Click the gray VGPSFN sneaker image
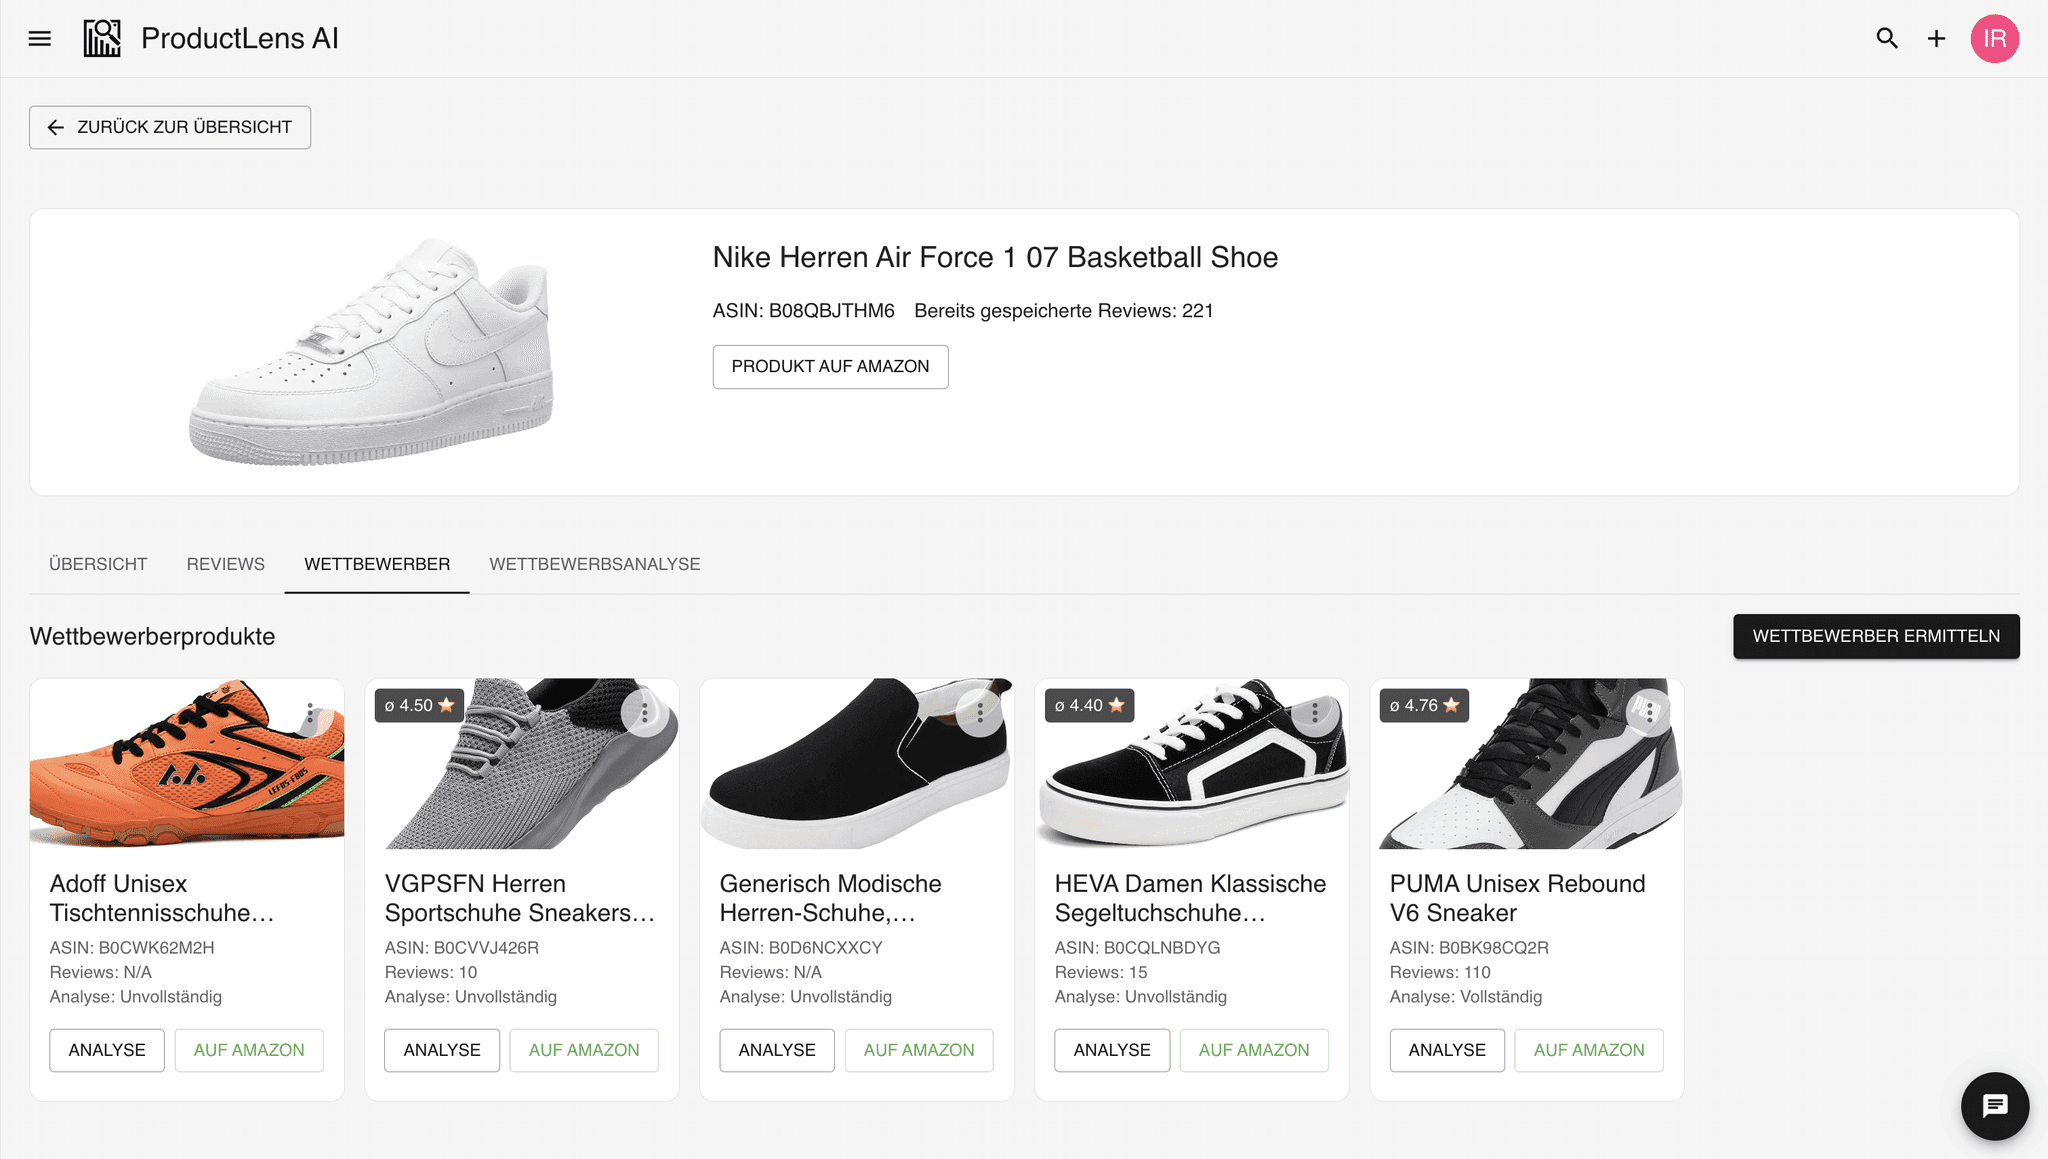The width and height of the screenshot is (2048, 1159). click(x=522, y=764)
